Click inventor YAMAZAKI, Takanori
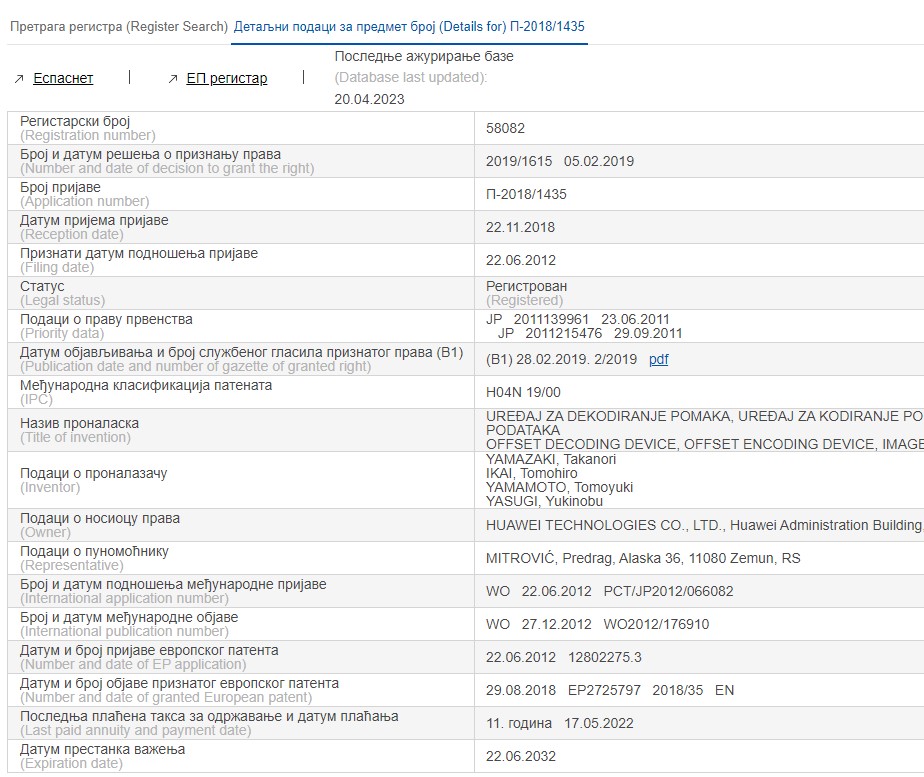 (551, 459)
